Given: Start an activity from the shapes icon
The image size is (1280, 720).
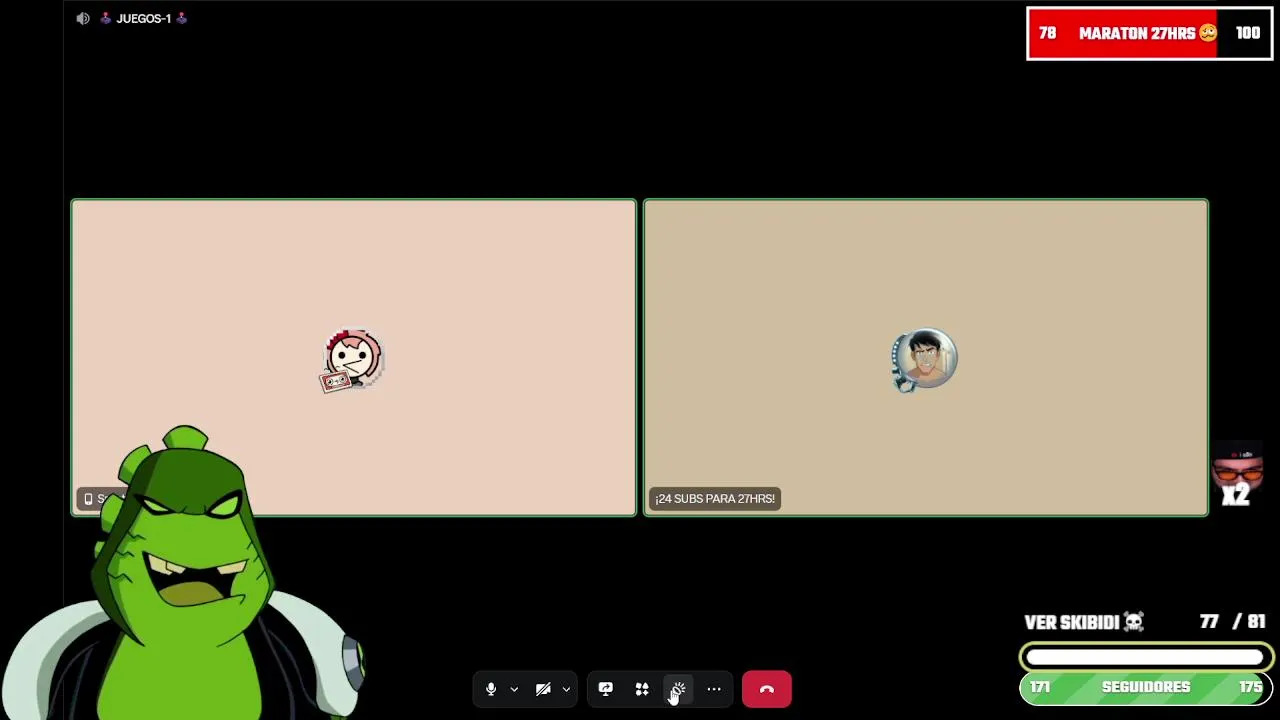Looking at the screenshot, I should [642, 689].
